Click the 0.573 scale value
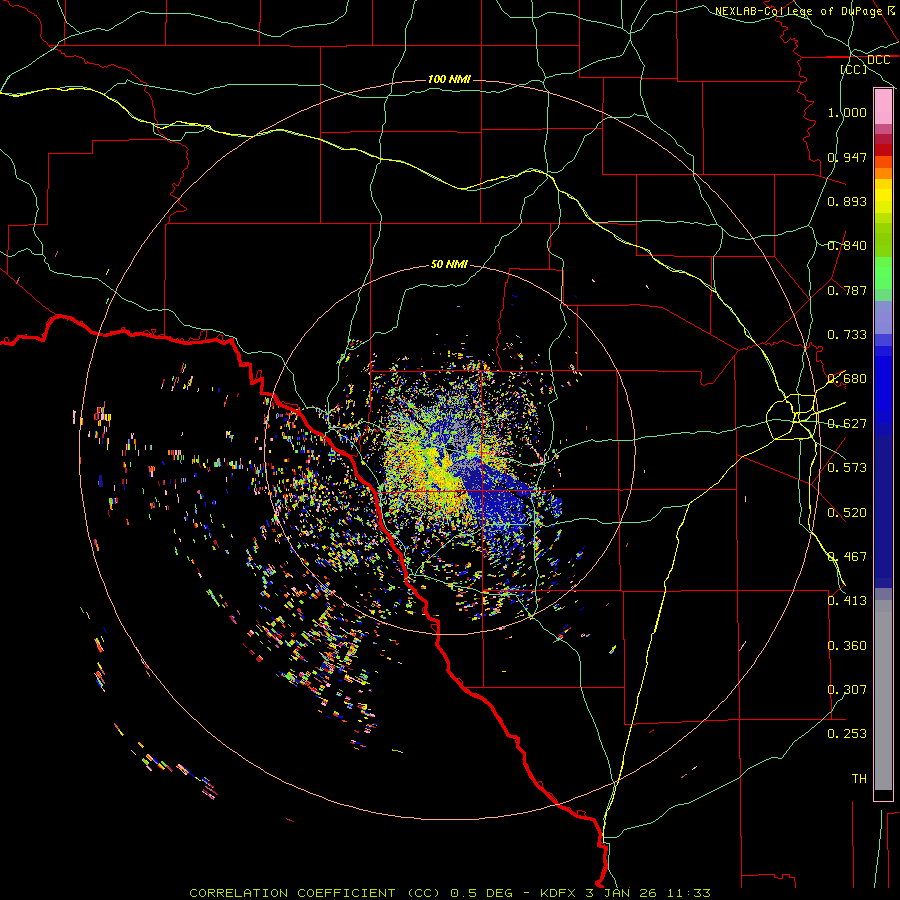The width and height of the screenshot is (900, 900). click(847, 468)
